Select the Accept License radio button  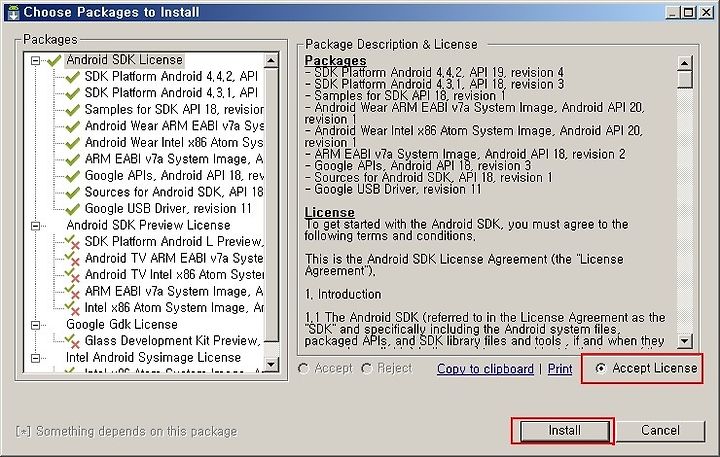(x=601, y=368)
